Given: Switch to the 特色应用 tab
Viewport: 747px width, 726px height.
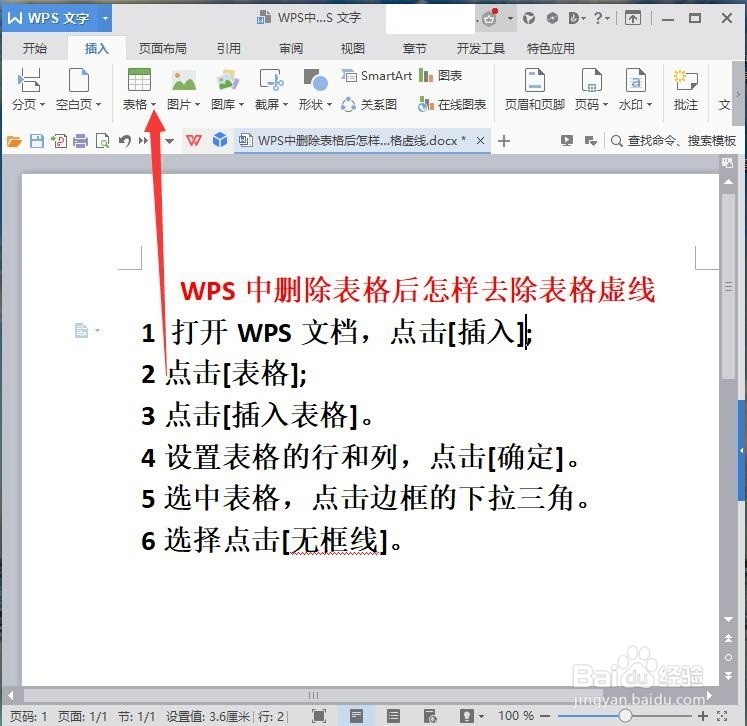Looking at the screenshot, I should (550, 48).
